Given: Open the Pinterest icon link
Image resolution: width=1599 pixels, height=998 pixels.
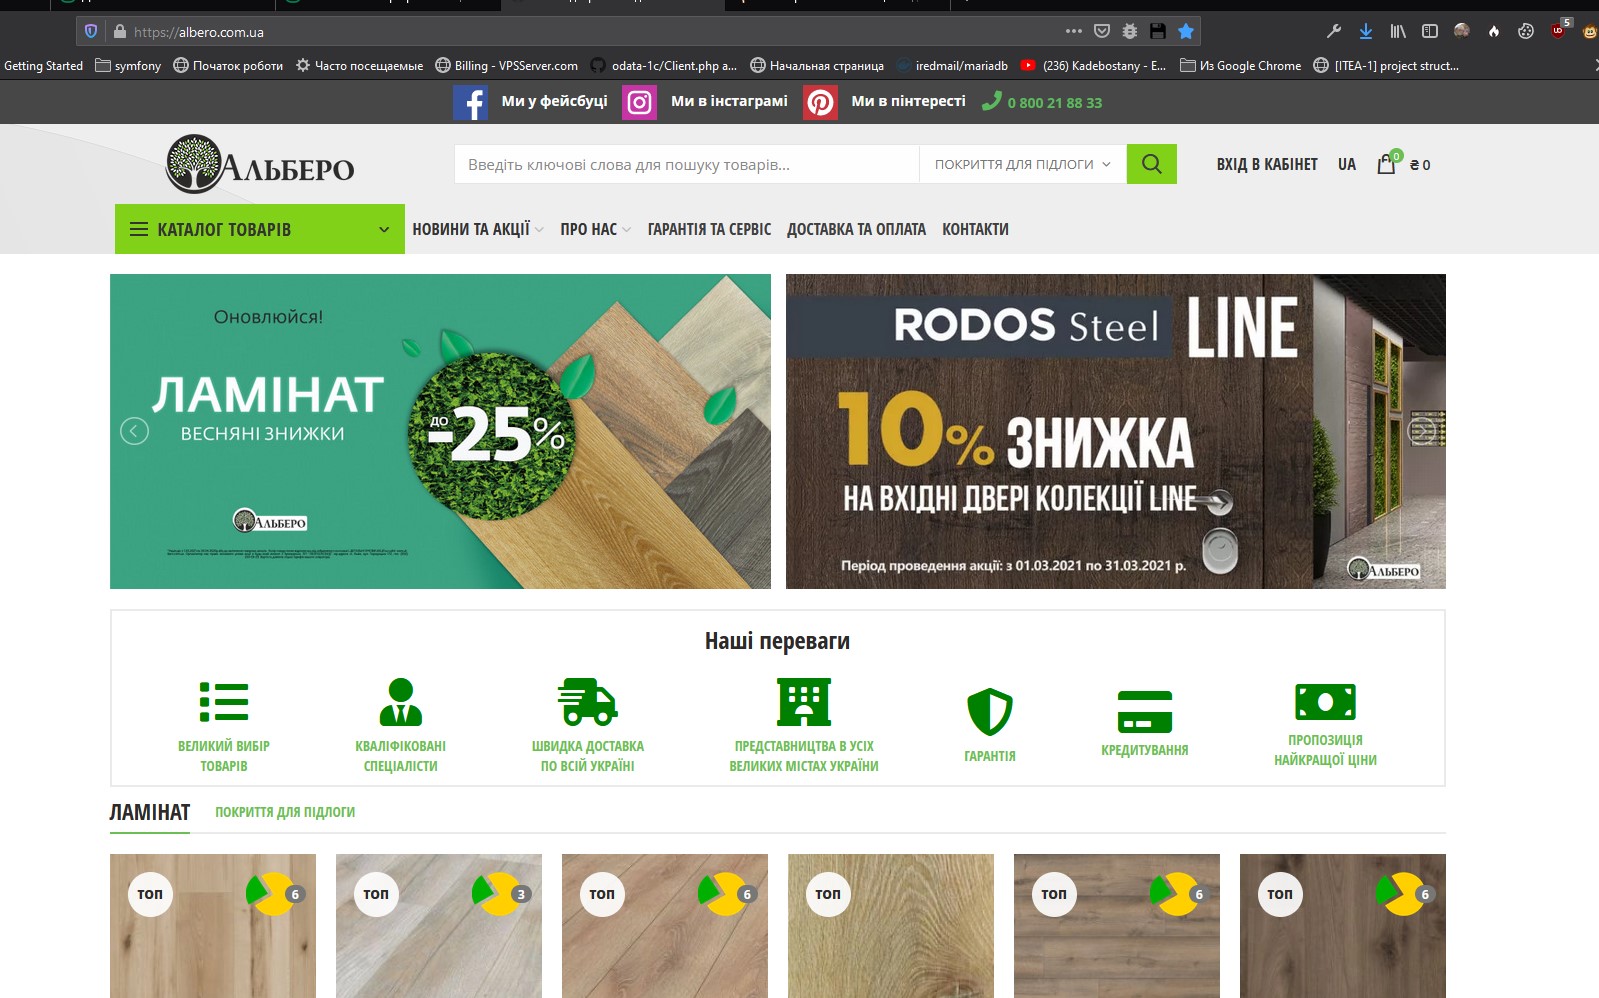Looking at the screenshot, I should (x=820, y=102).
